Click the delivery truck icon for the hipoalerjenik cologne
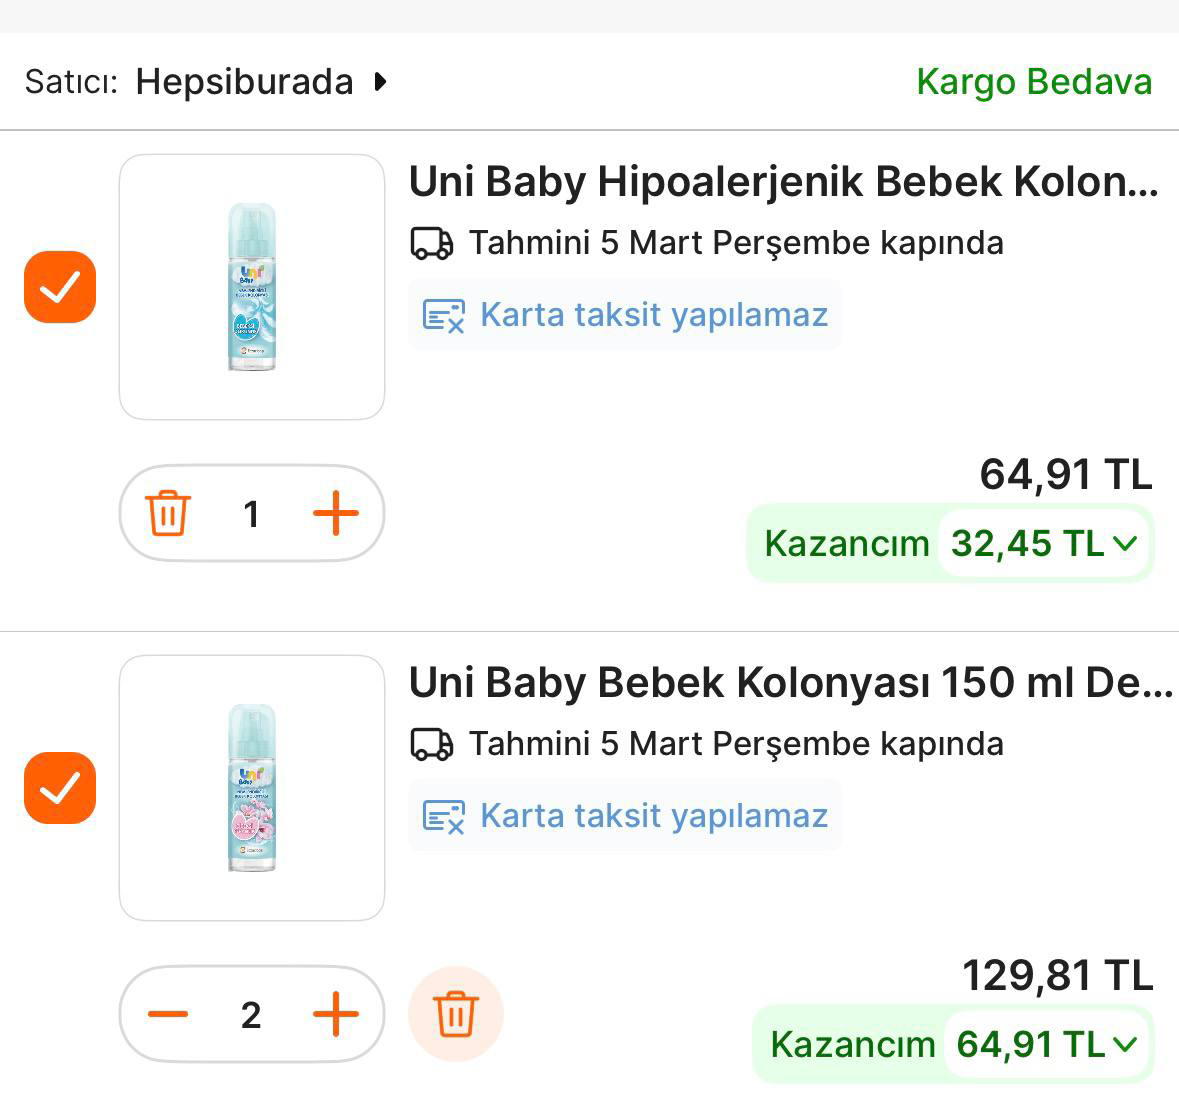 pos(430,241)
